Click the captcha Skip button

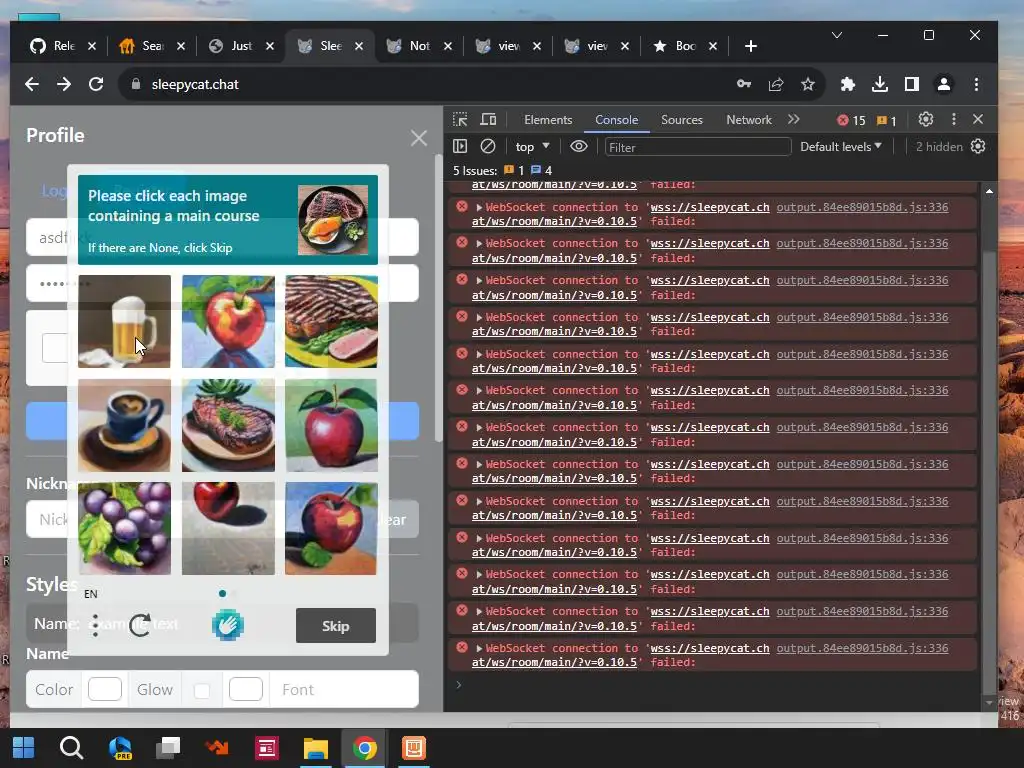336,626
